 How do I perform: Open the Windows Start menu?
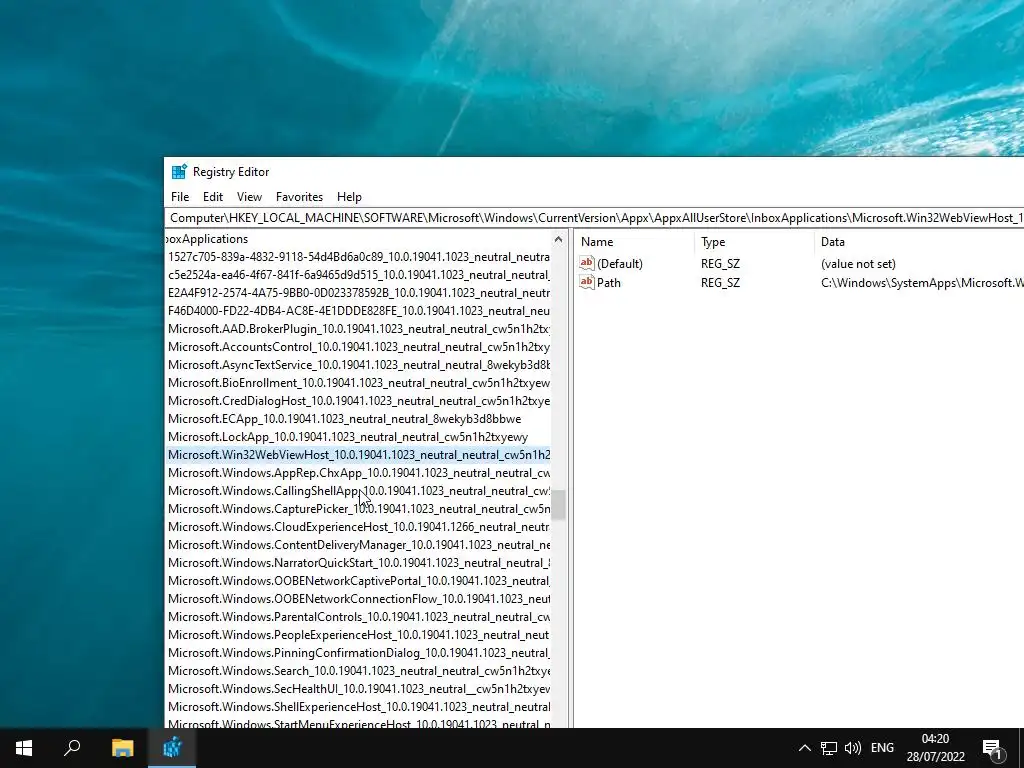coord(24,748)
